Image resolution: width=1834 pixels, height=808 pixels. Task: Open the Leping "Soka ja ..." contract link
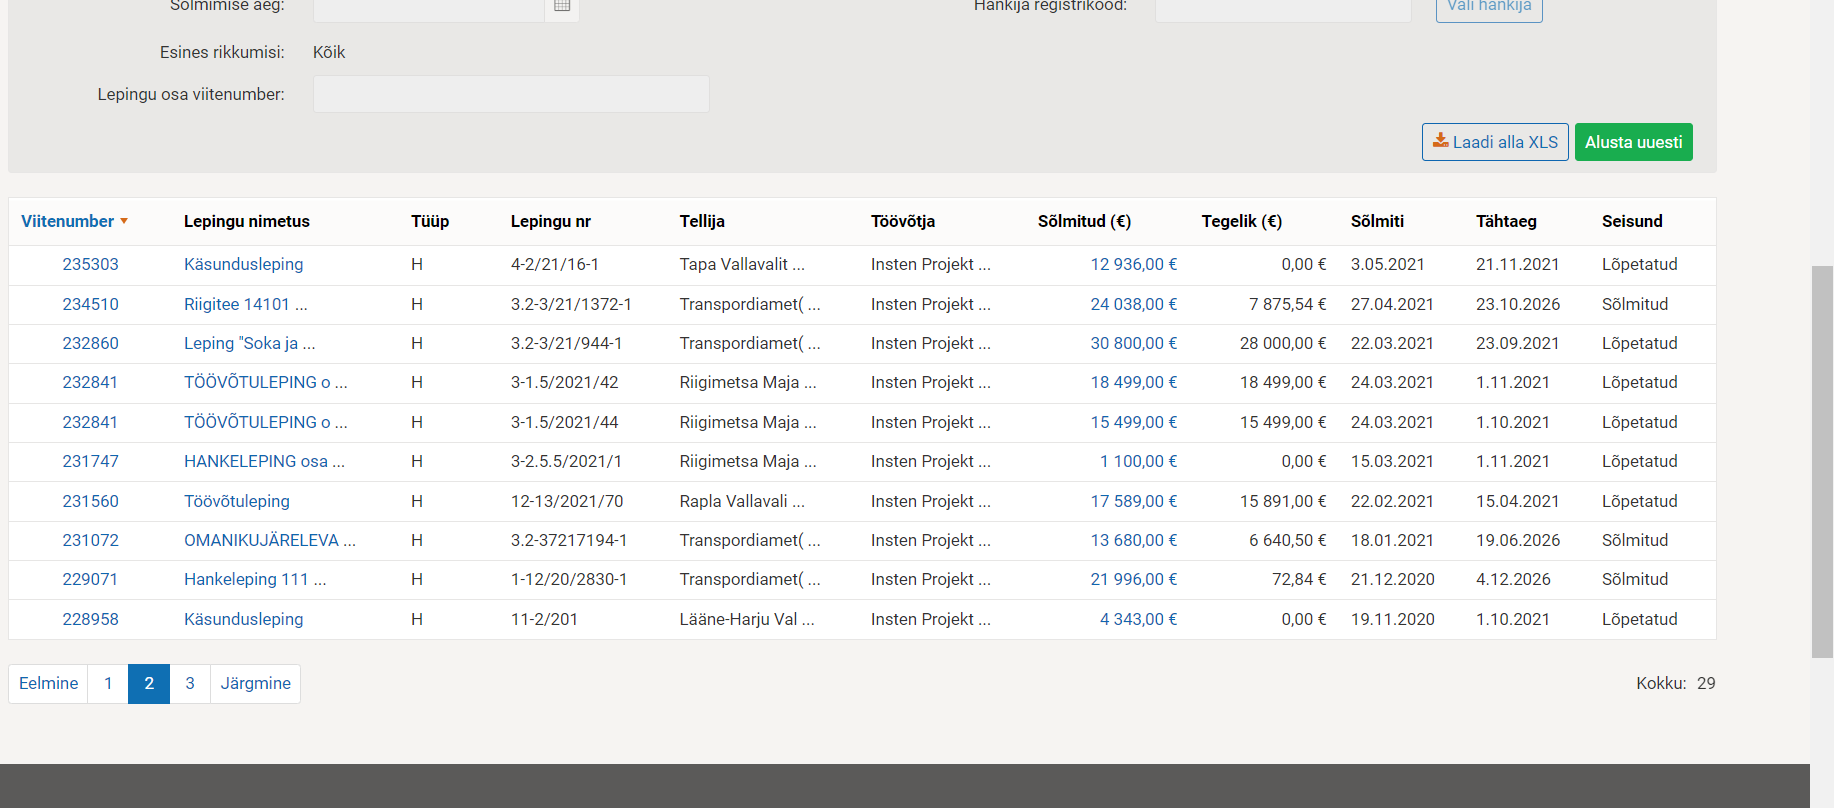250,343
